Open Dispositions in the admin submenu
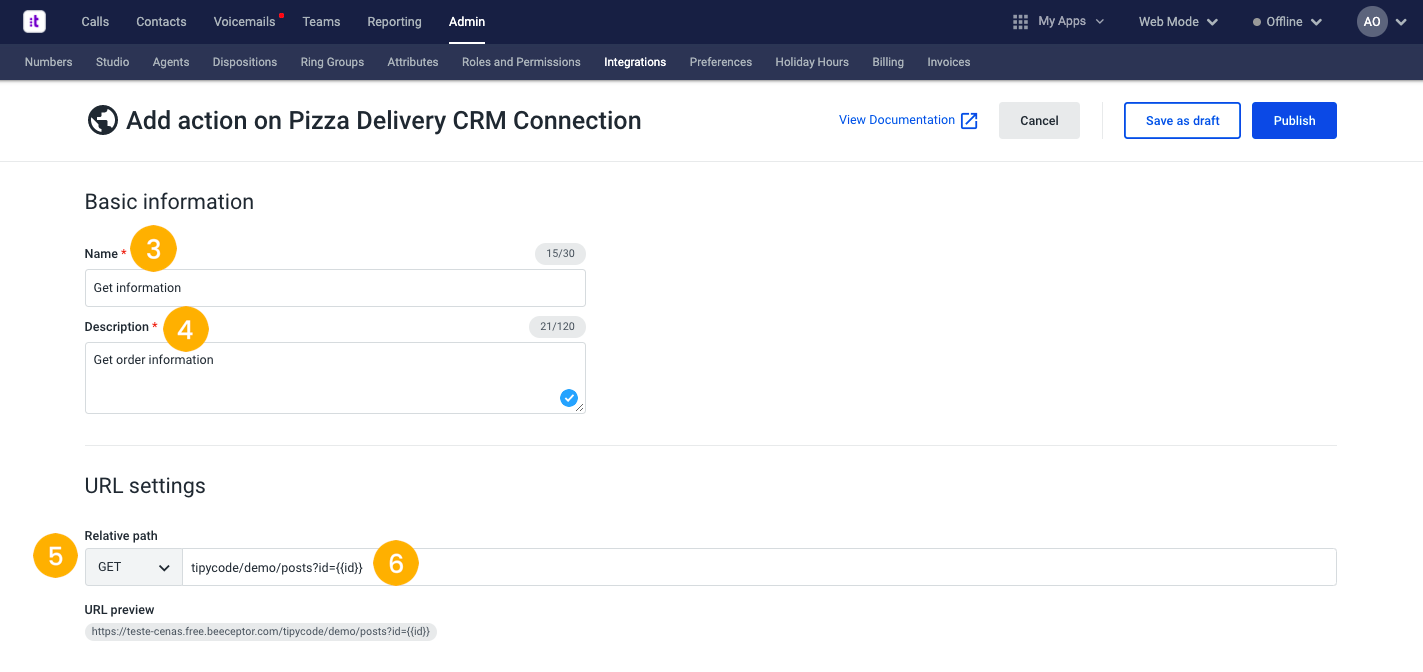 pos(245,62)
